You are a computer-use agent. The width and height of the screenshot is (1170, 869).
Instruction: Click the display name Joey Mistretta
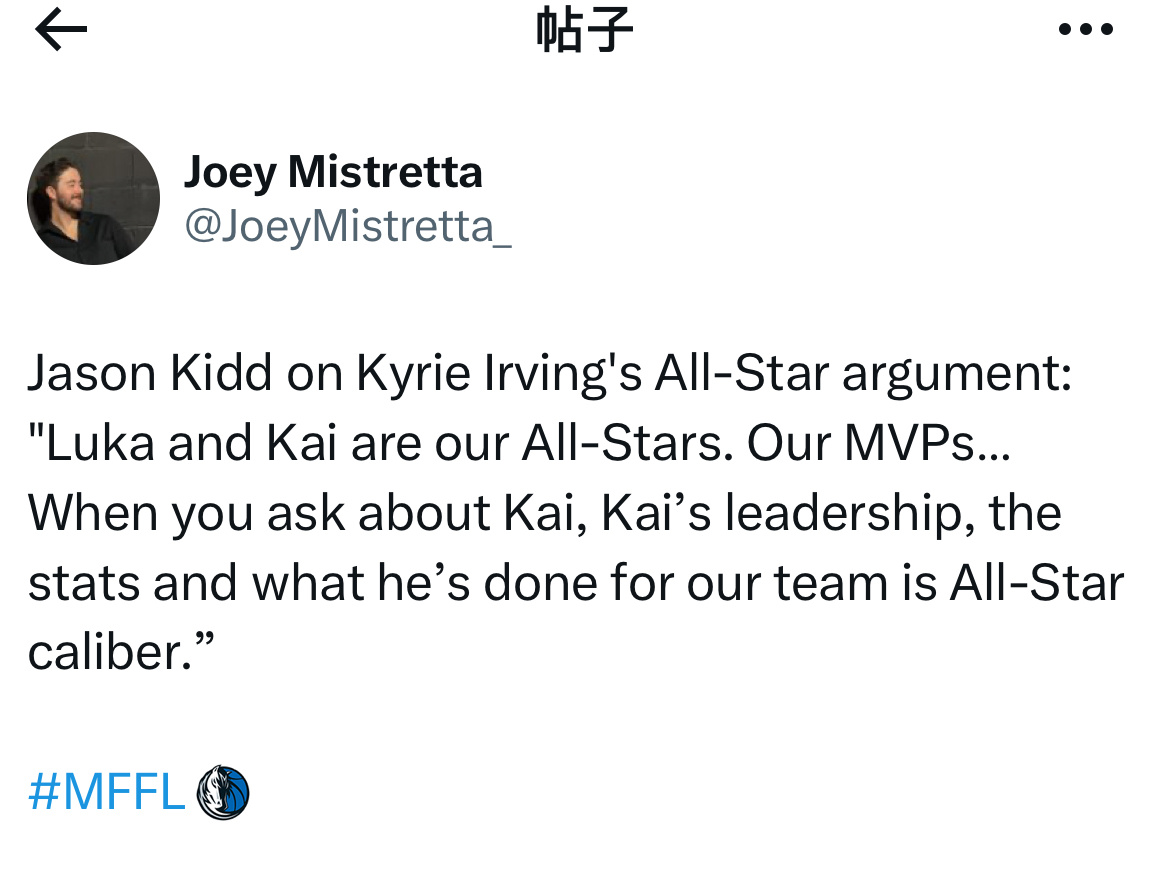click(333, 172)
